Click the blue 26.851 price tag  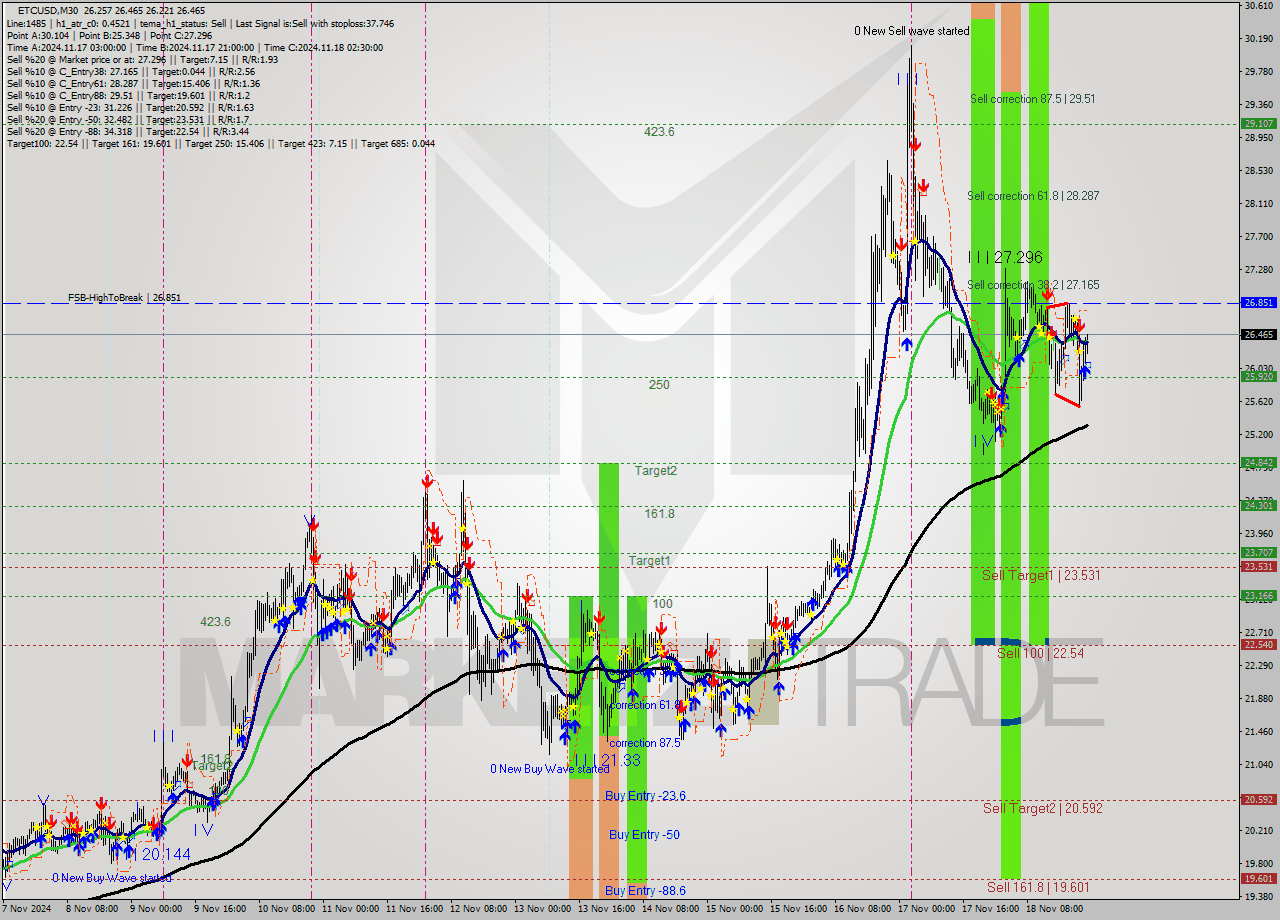coord(1258,302)
